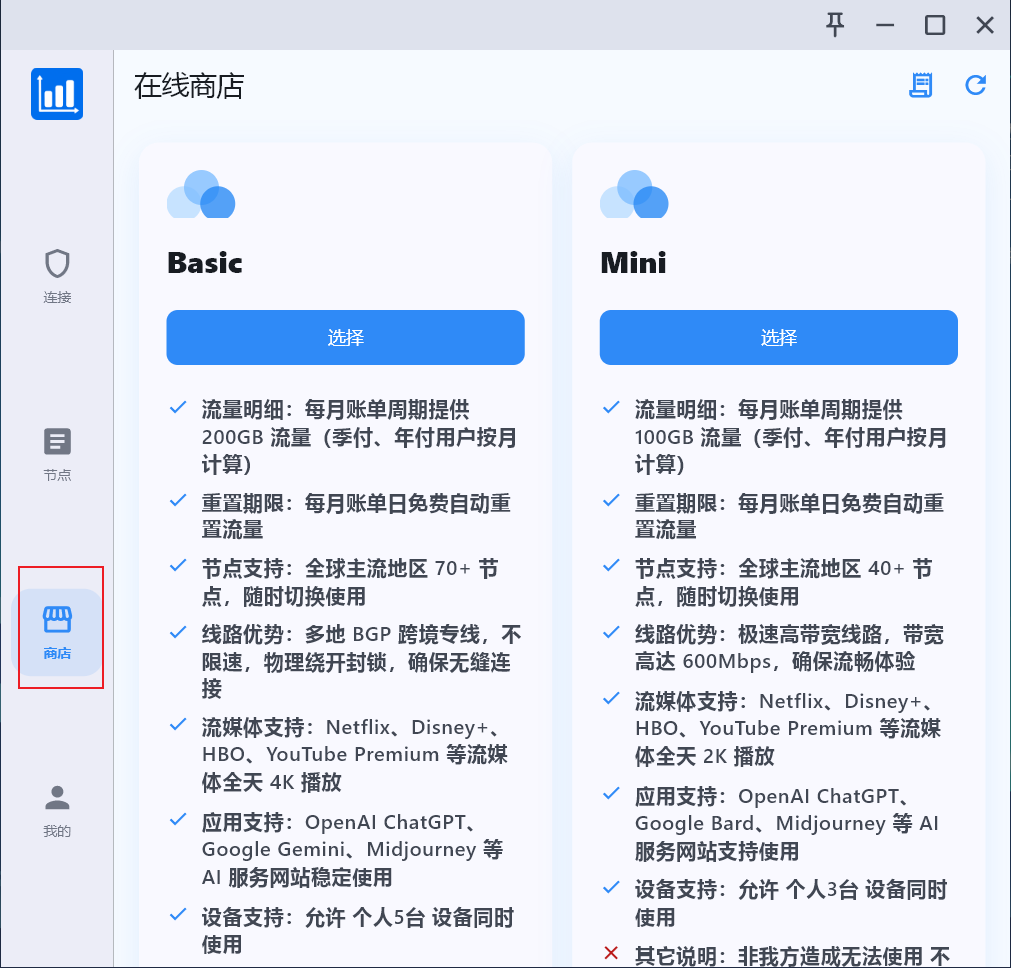
Task: Refresh the online store list
Action: pyautogui.click(x=976, y=85)
